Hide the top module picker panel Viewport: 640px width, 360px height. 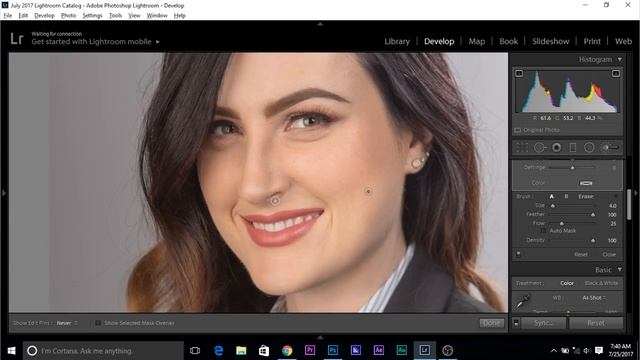320,24
